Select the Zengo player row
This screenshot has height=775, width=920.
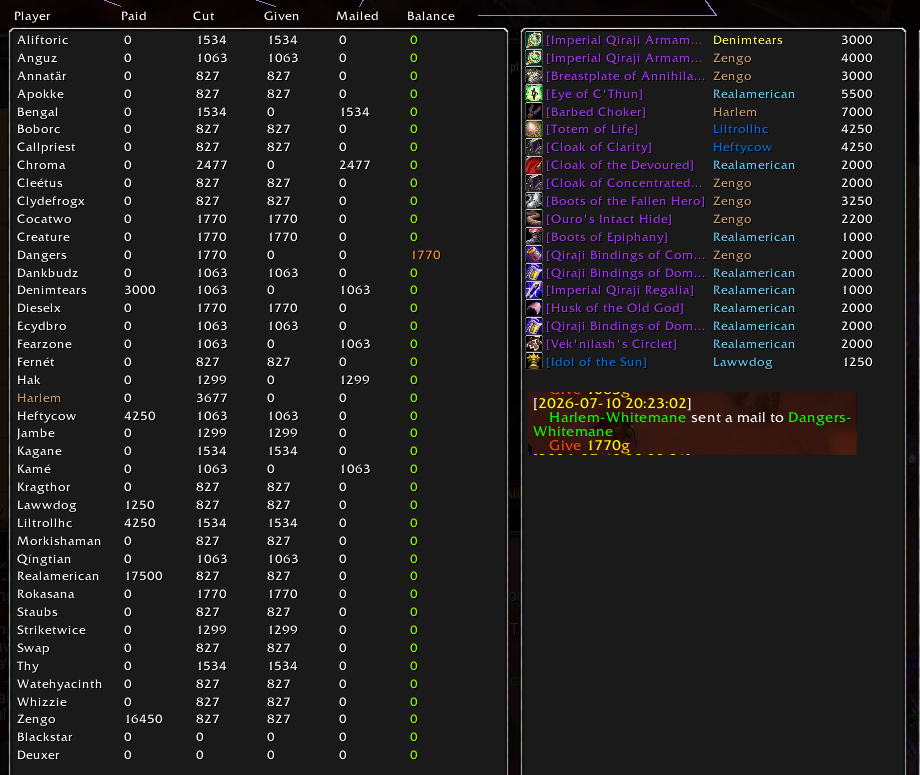coord(258,719)
